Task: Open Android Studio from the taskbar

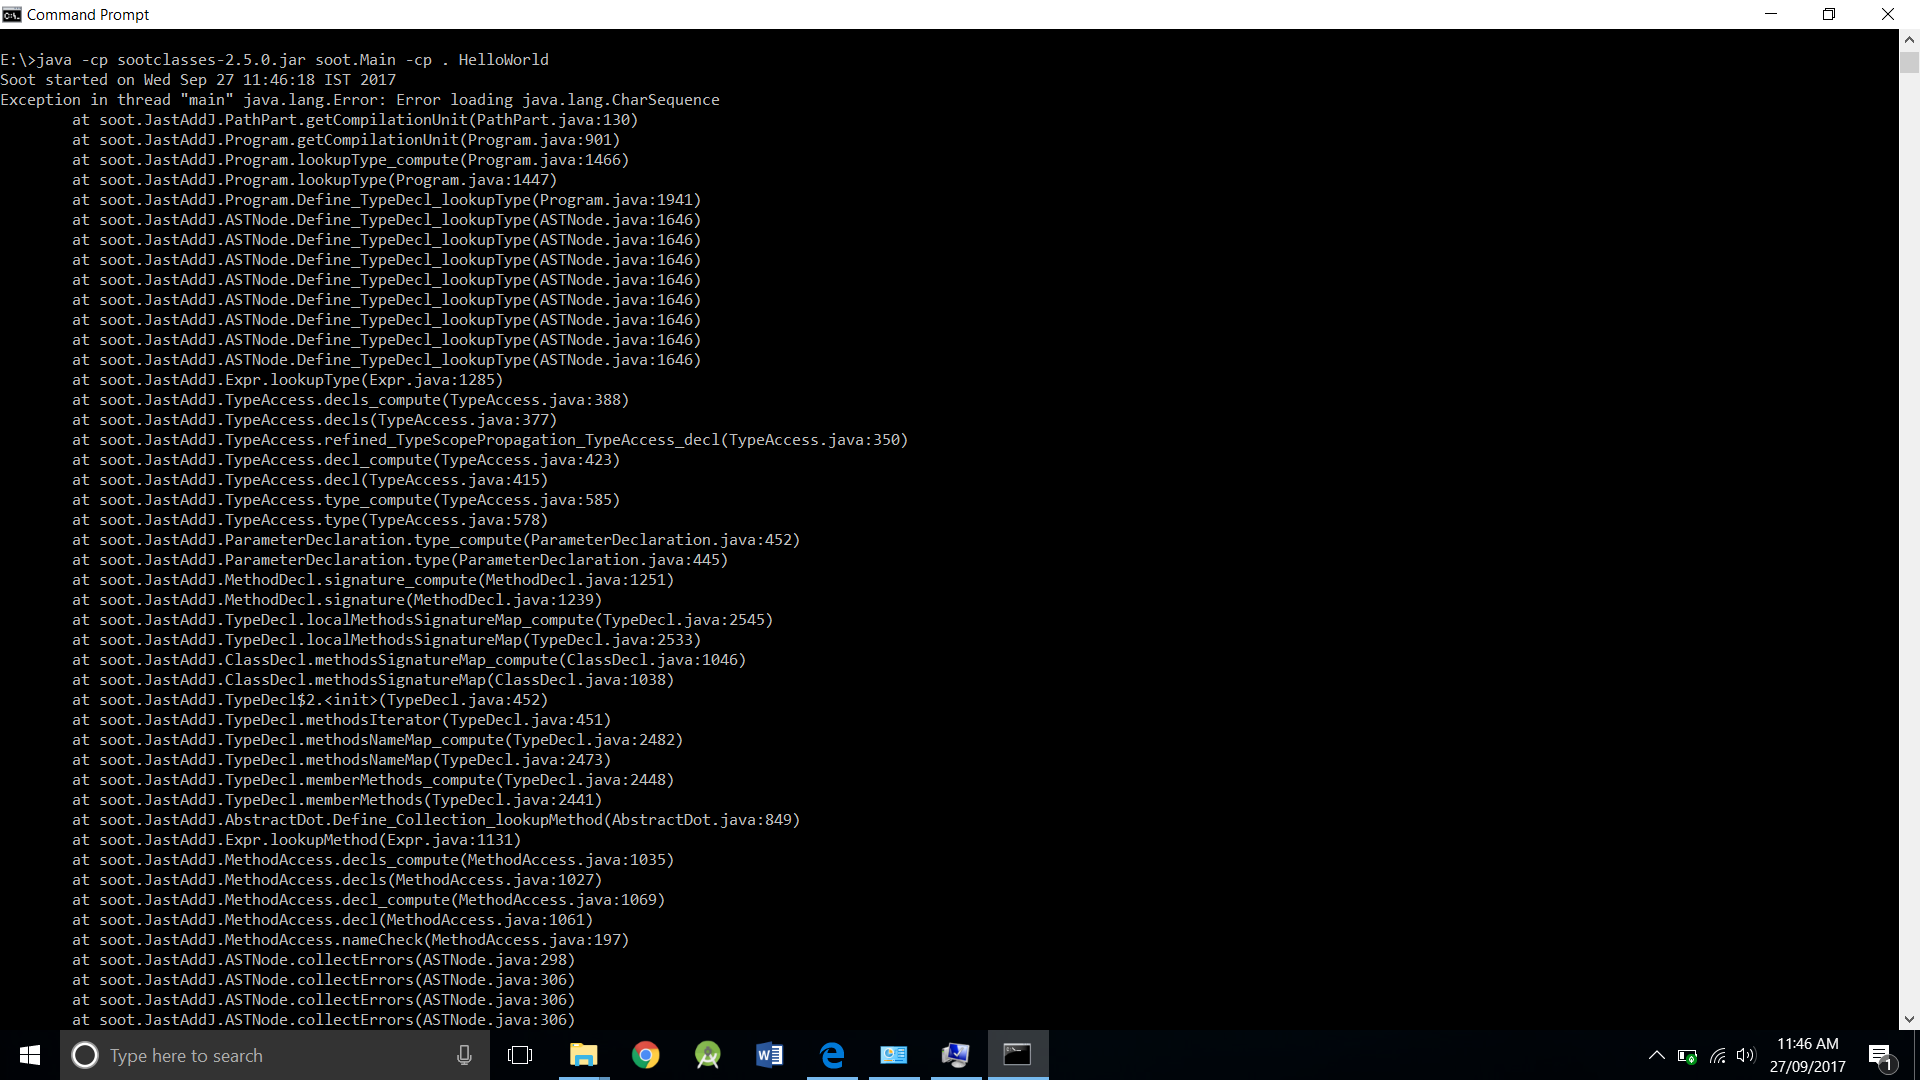Action: tap(708, 1055)
